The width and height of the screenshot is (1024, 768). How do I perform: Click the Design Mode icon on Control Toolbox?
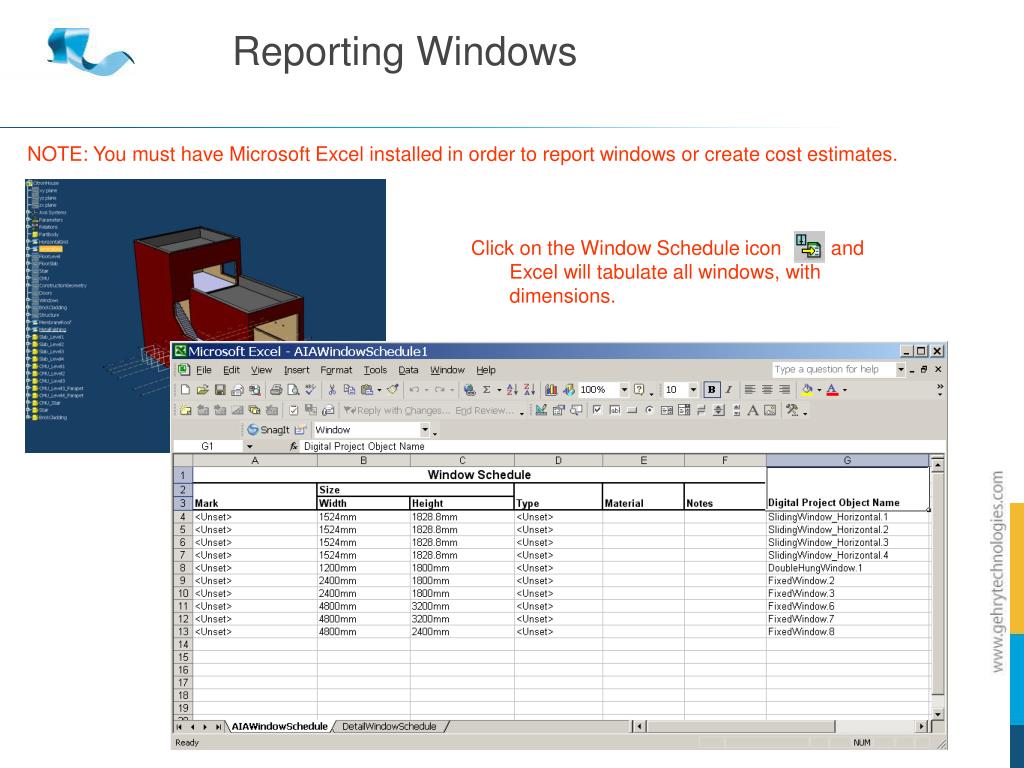(x=541, y=410)
